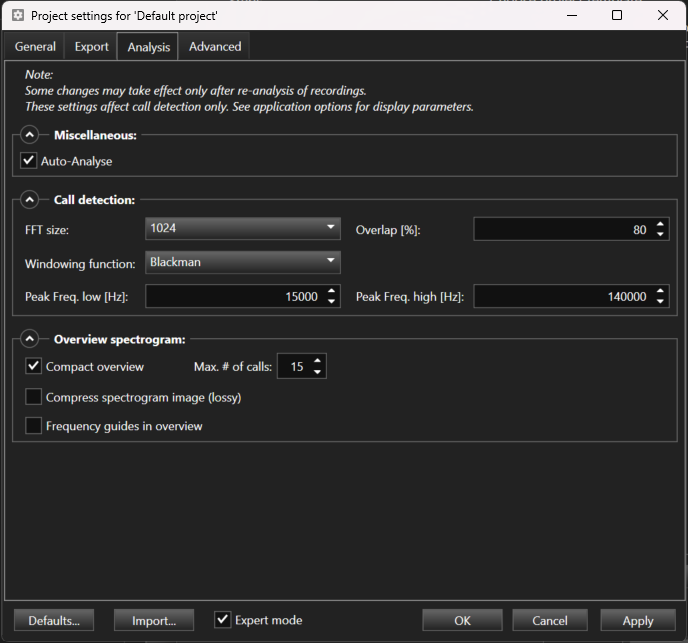Open the Advanced tab
The image size is (688, 643).
pos(215,47)
